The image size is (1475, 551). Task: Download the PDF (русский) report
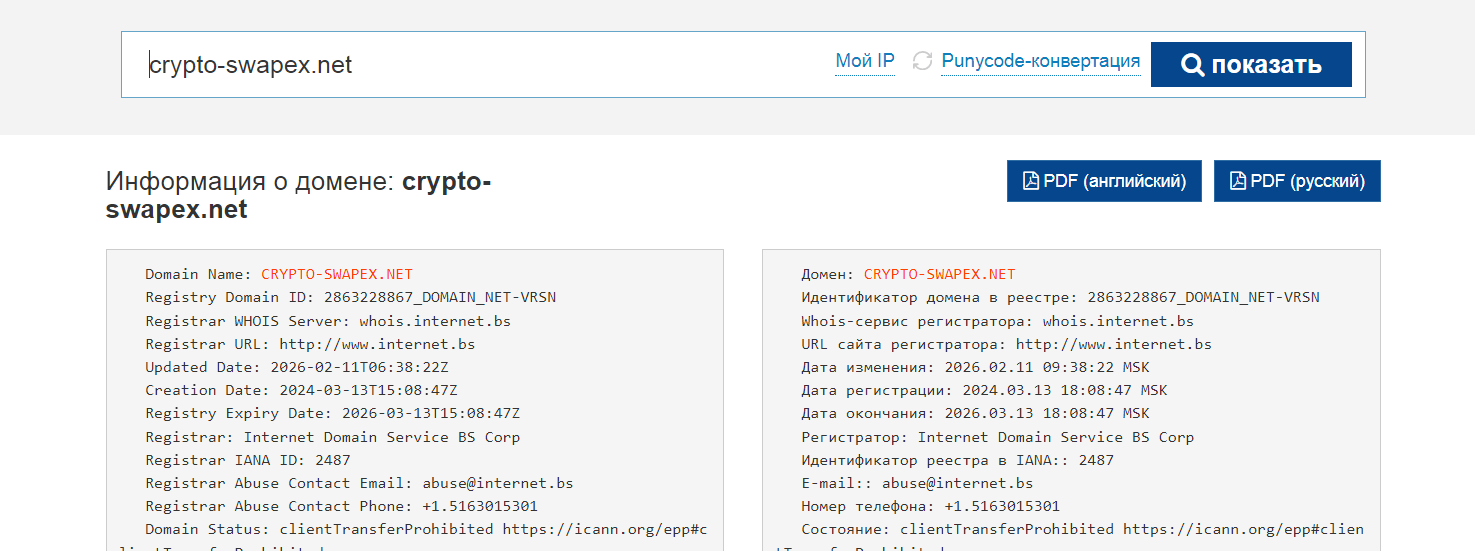pos(1297,181)
